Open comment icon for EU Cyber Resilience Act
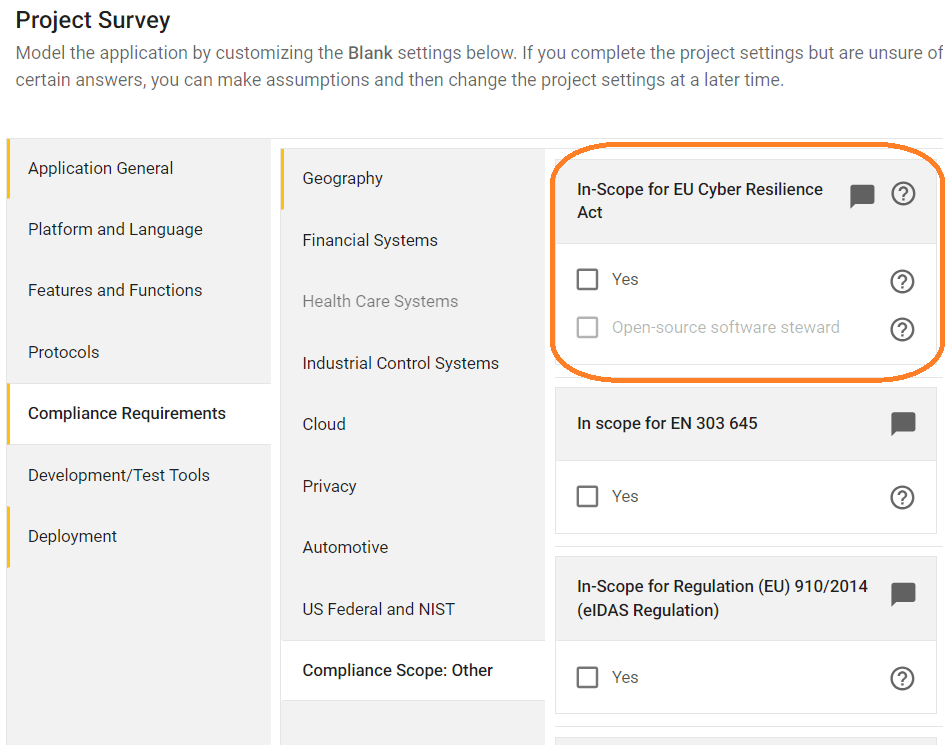947x745 pixels. click(x=862, y=196)
